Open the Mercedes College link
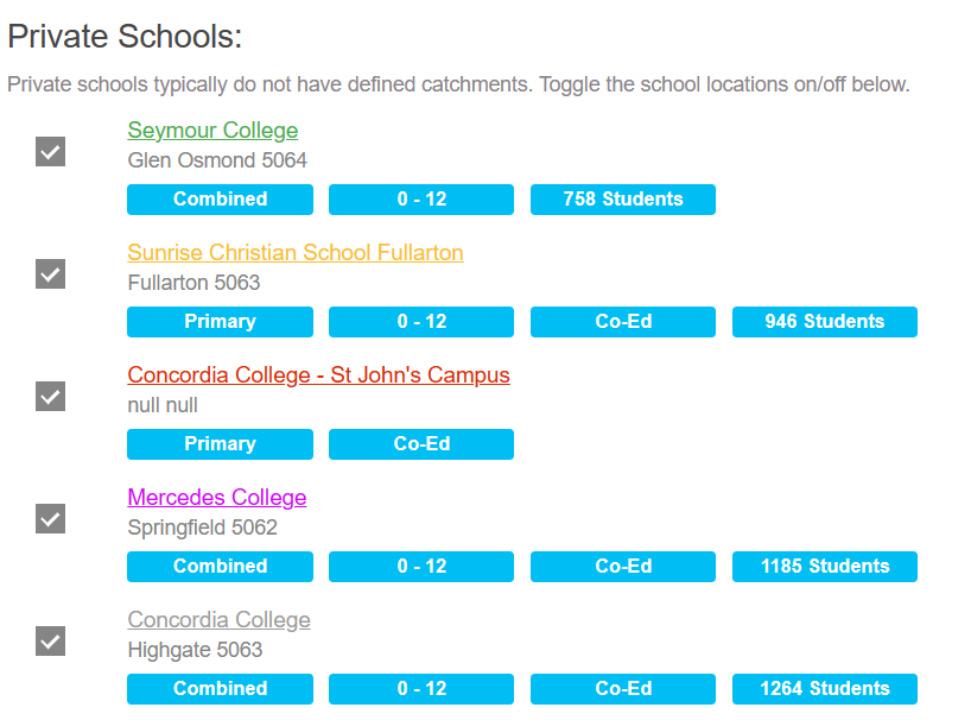 pyautogui.click(x=216, y=498)
